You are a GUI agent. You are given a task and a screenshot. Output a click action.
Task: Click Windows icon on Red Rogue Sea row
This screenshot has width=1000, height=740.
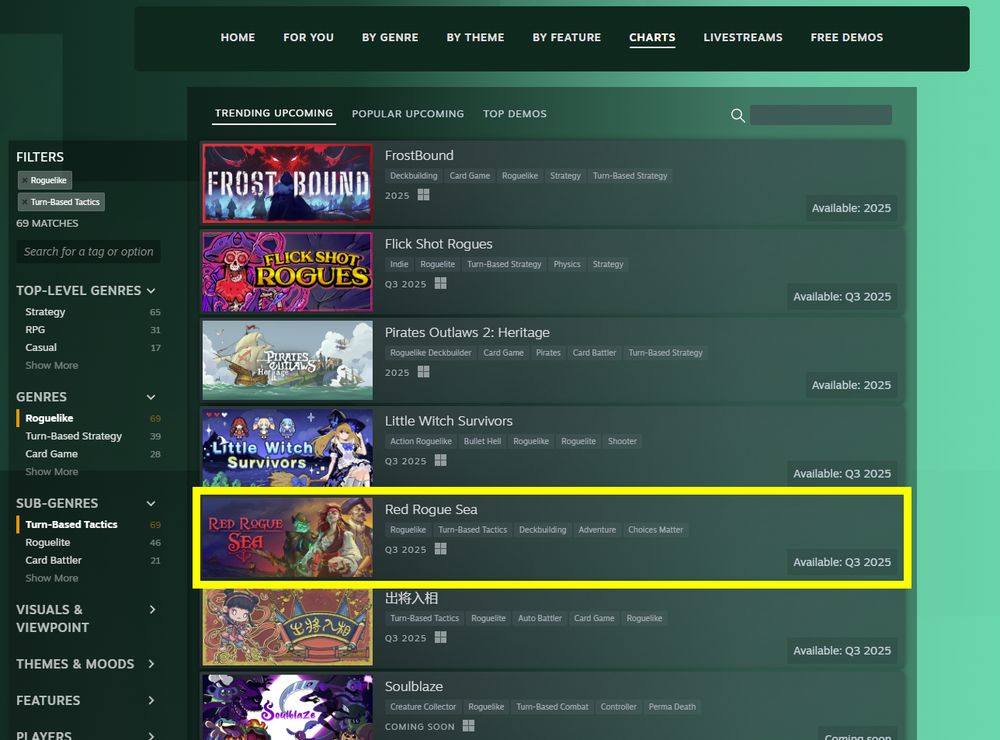441,549
